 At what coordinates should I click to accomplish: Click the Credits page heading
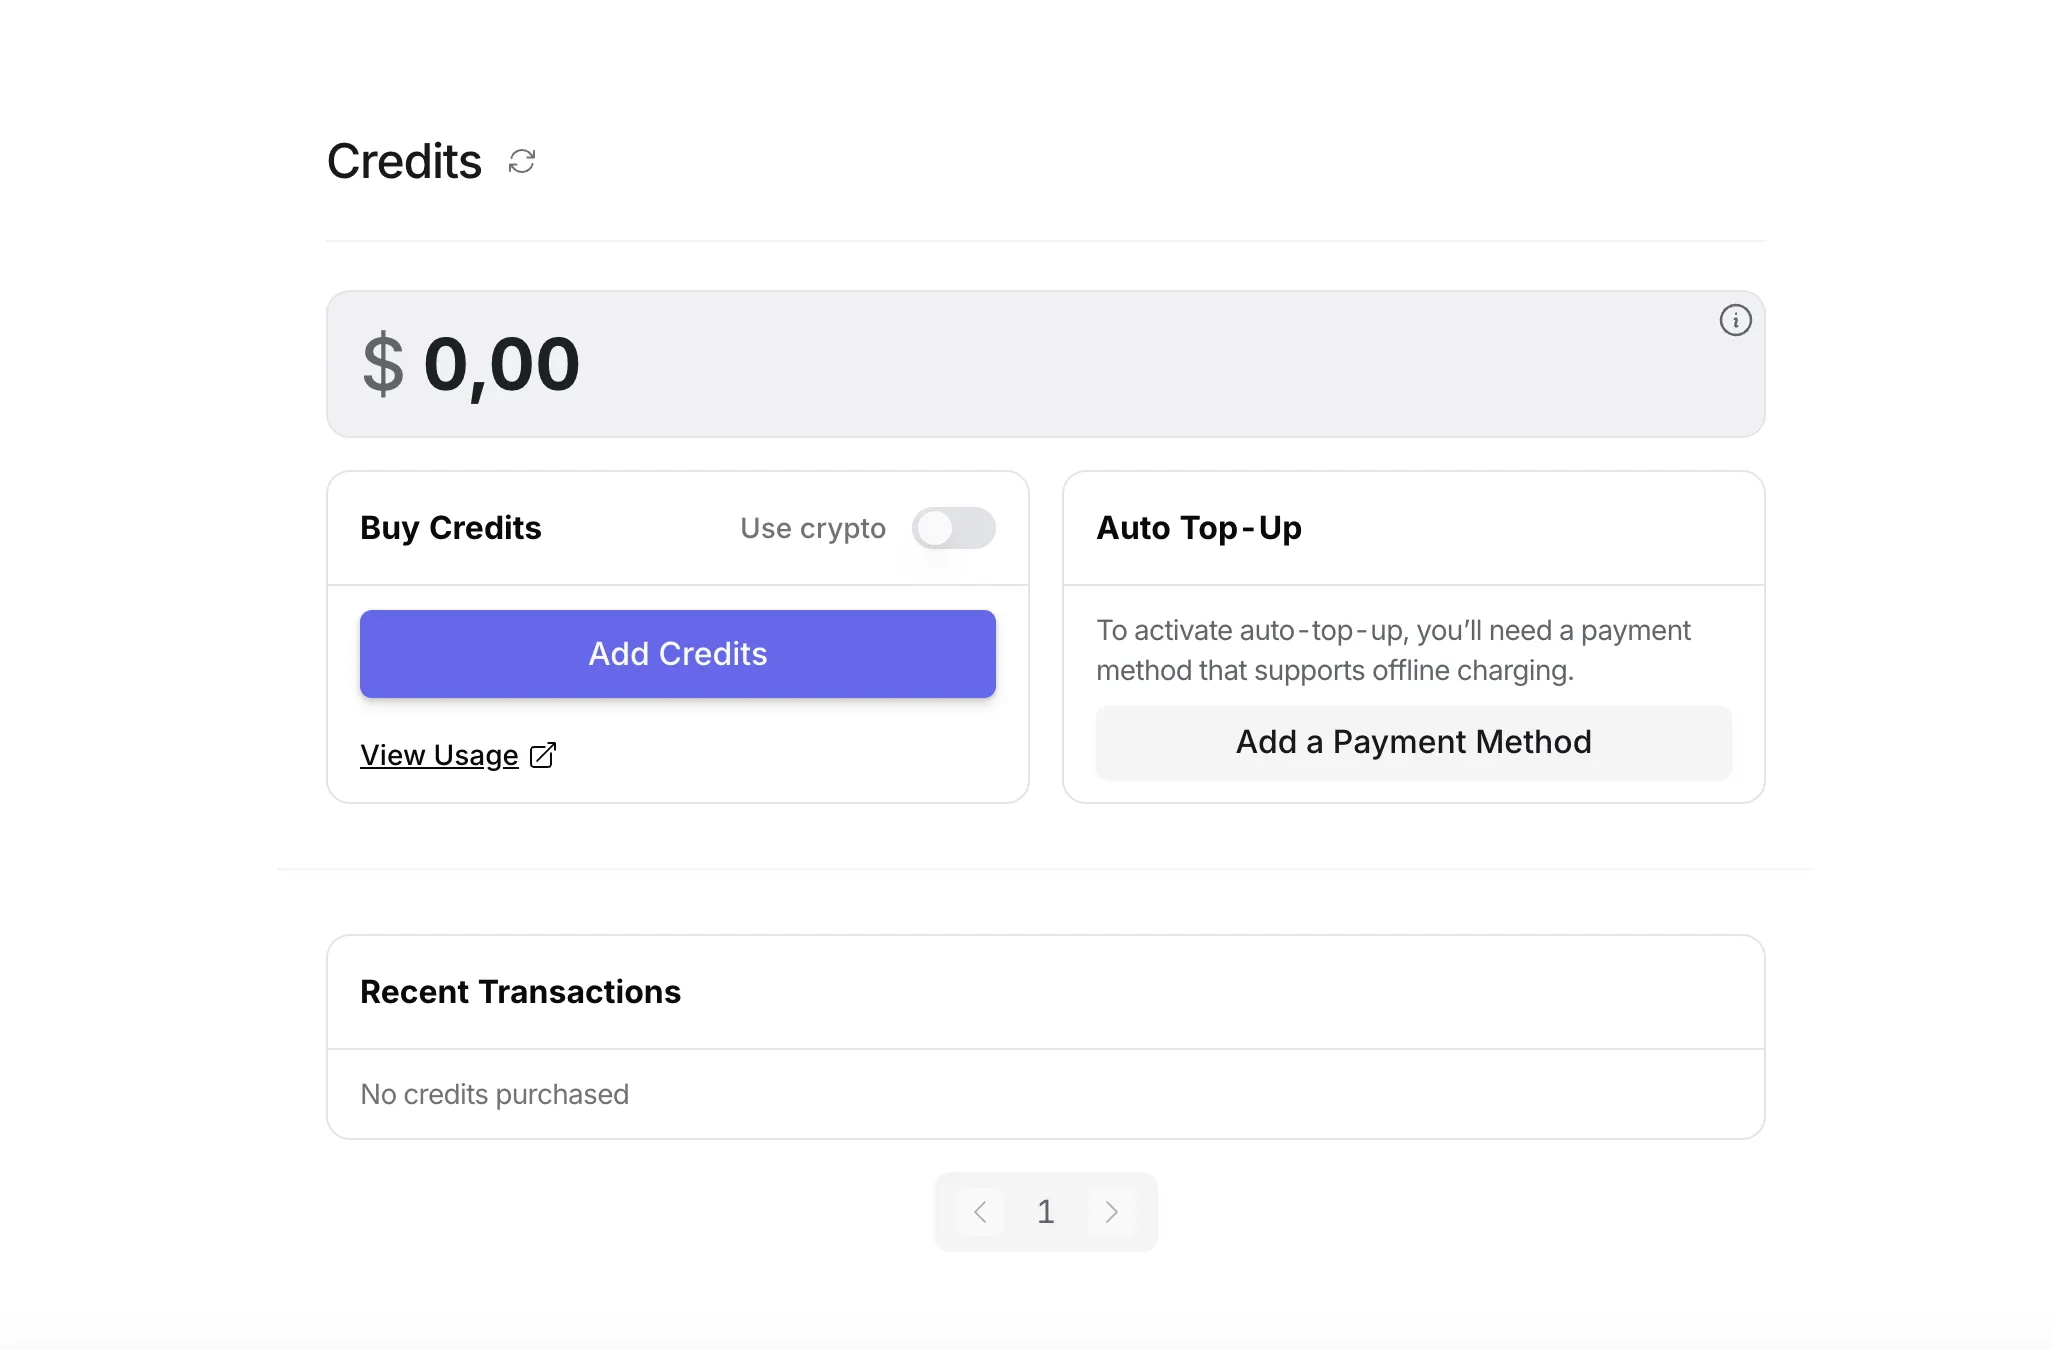pyautogui.click(x=404, y=161)
